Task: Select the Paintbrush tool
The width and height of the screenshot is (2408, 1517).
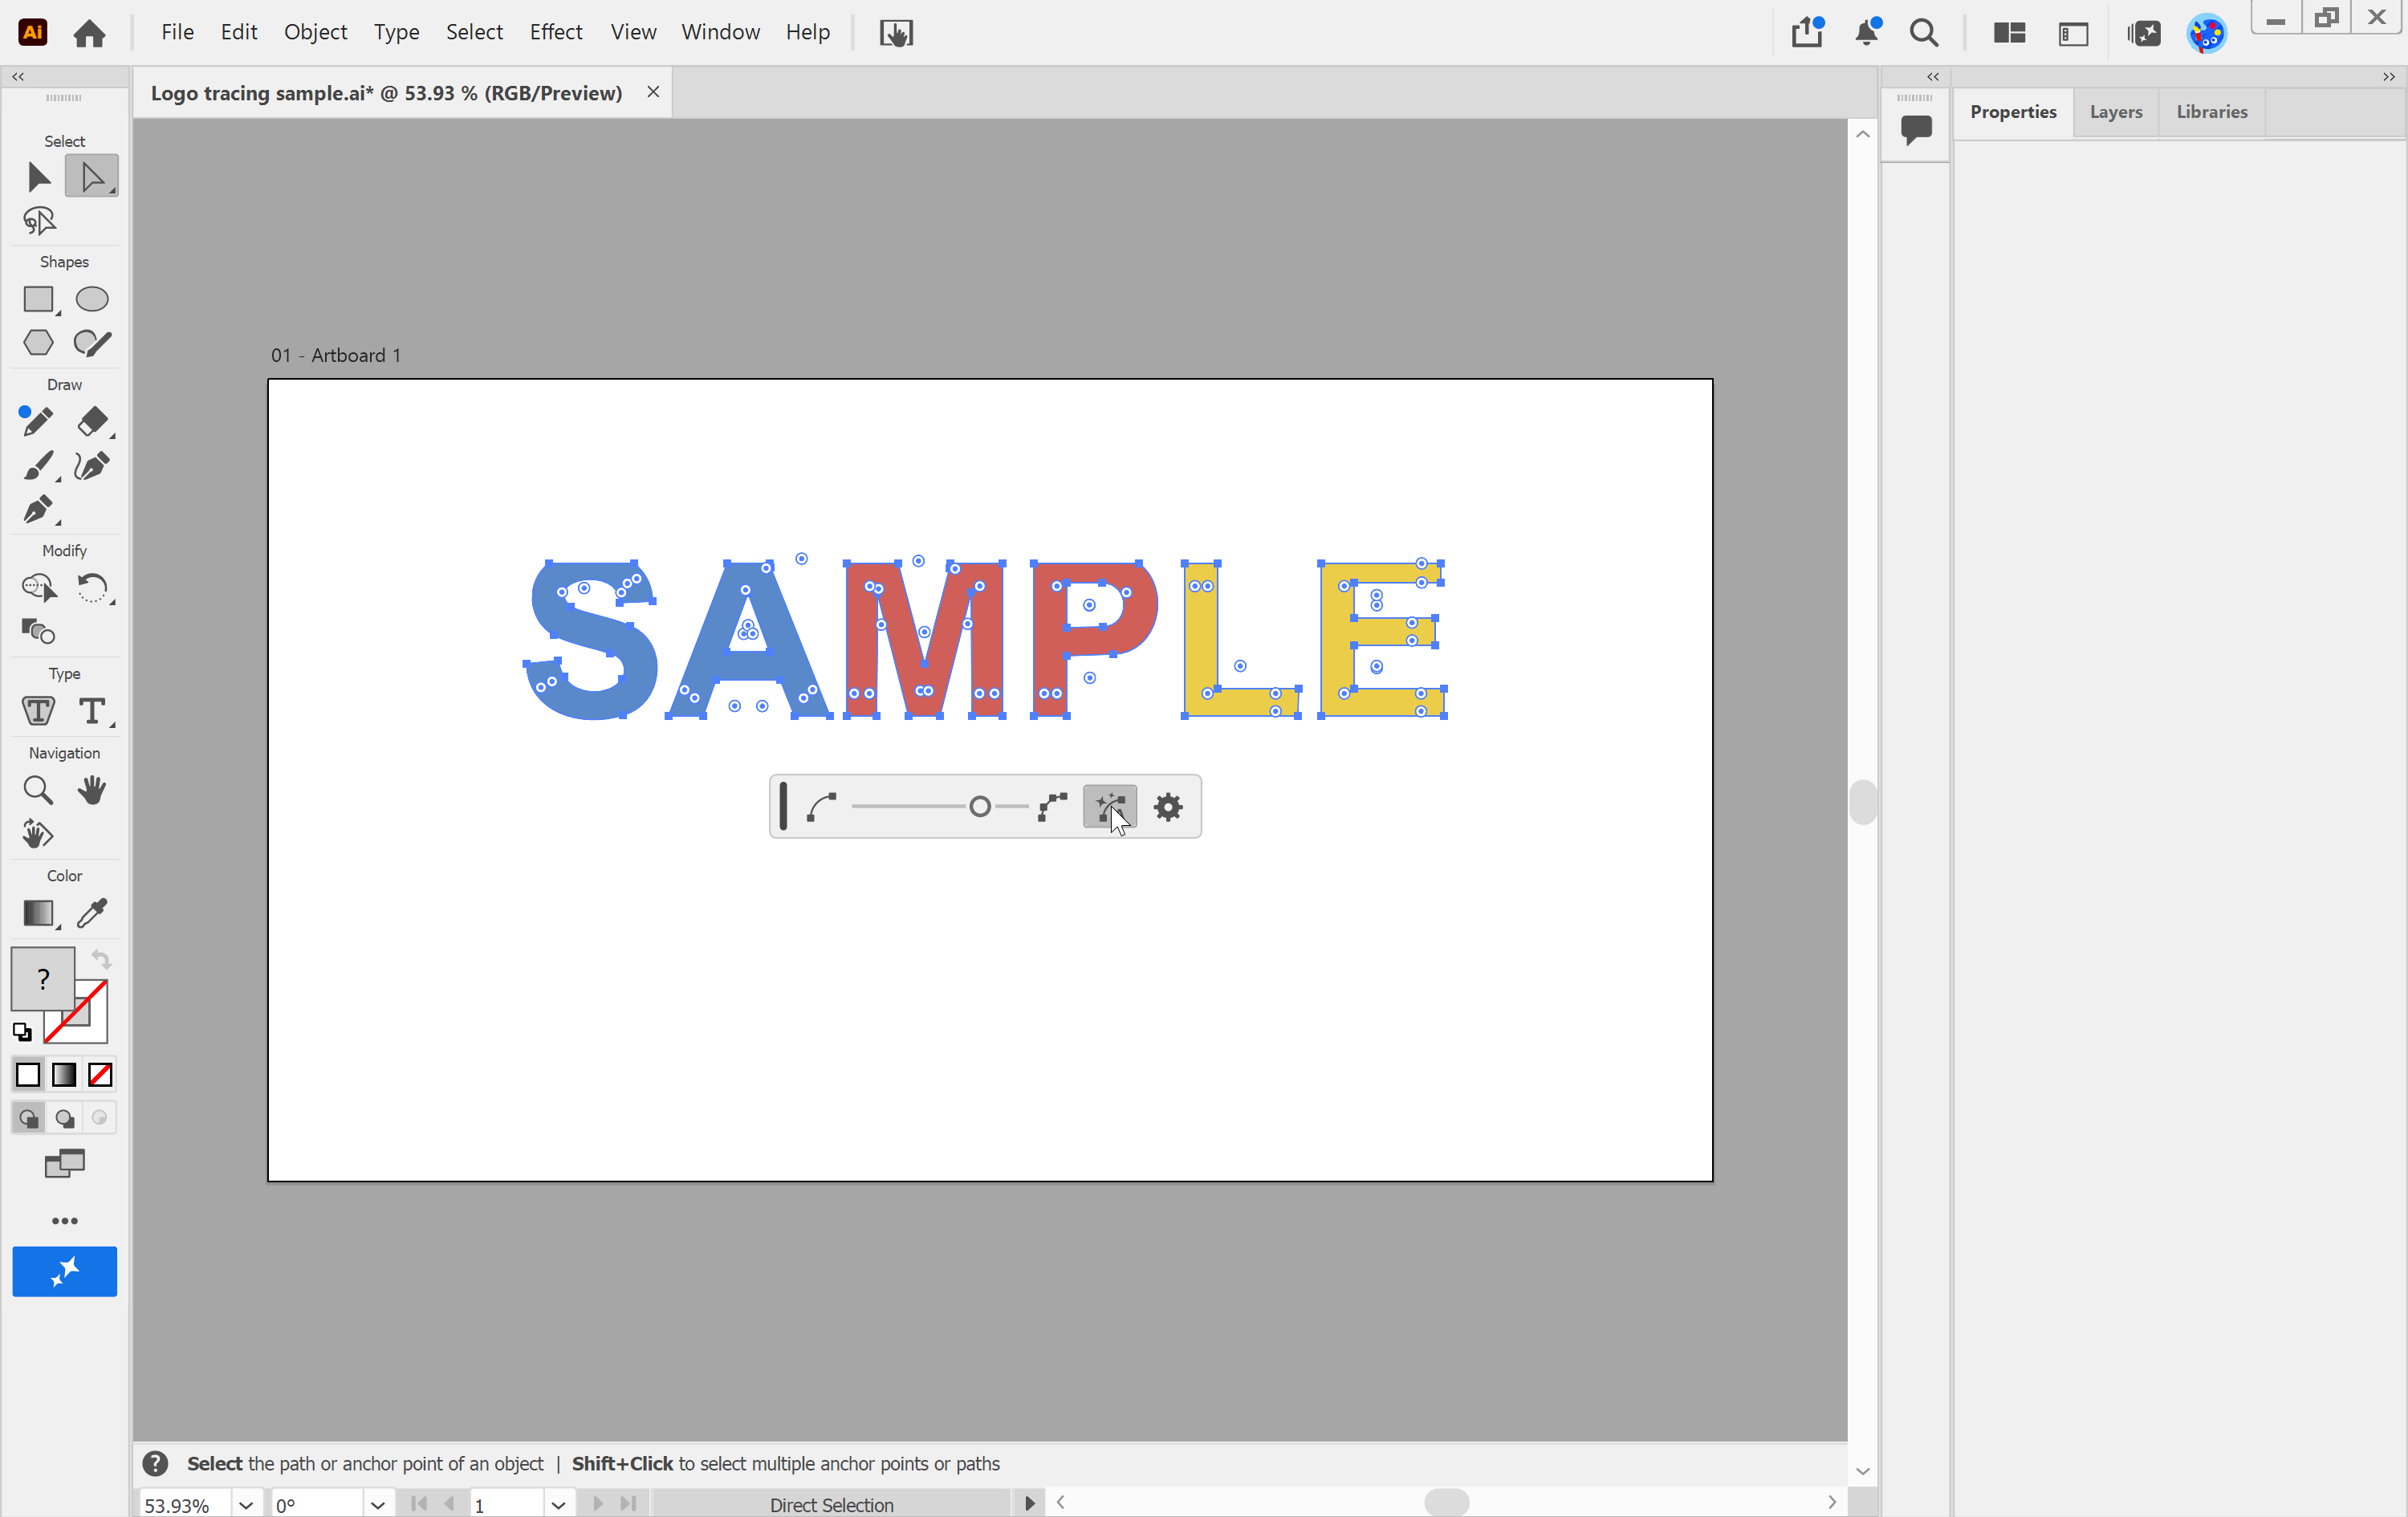Action: coord(38,466)
